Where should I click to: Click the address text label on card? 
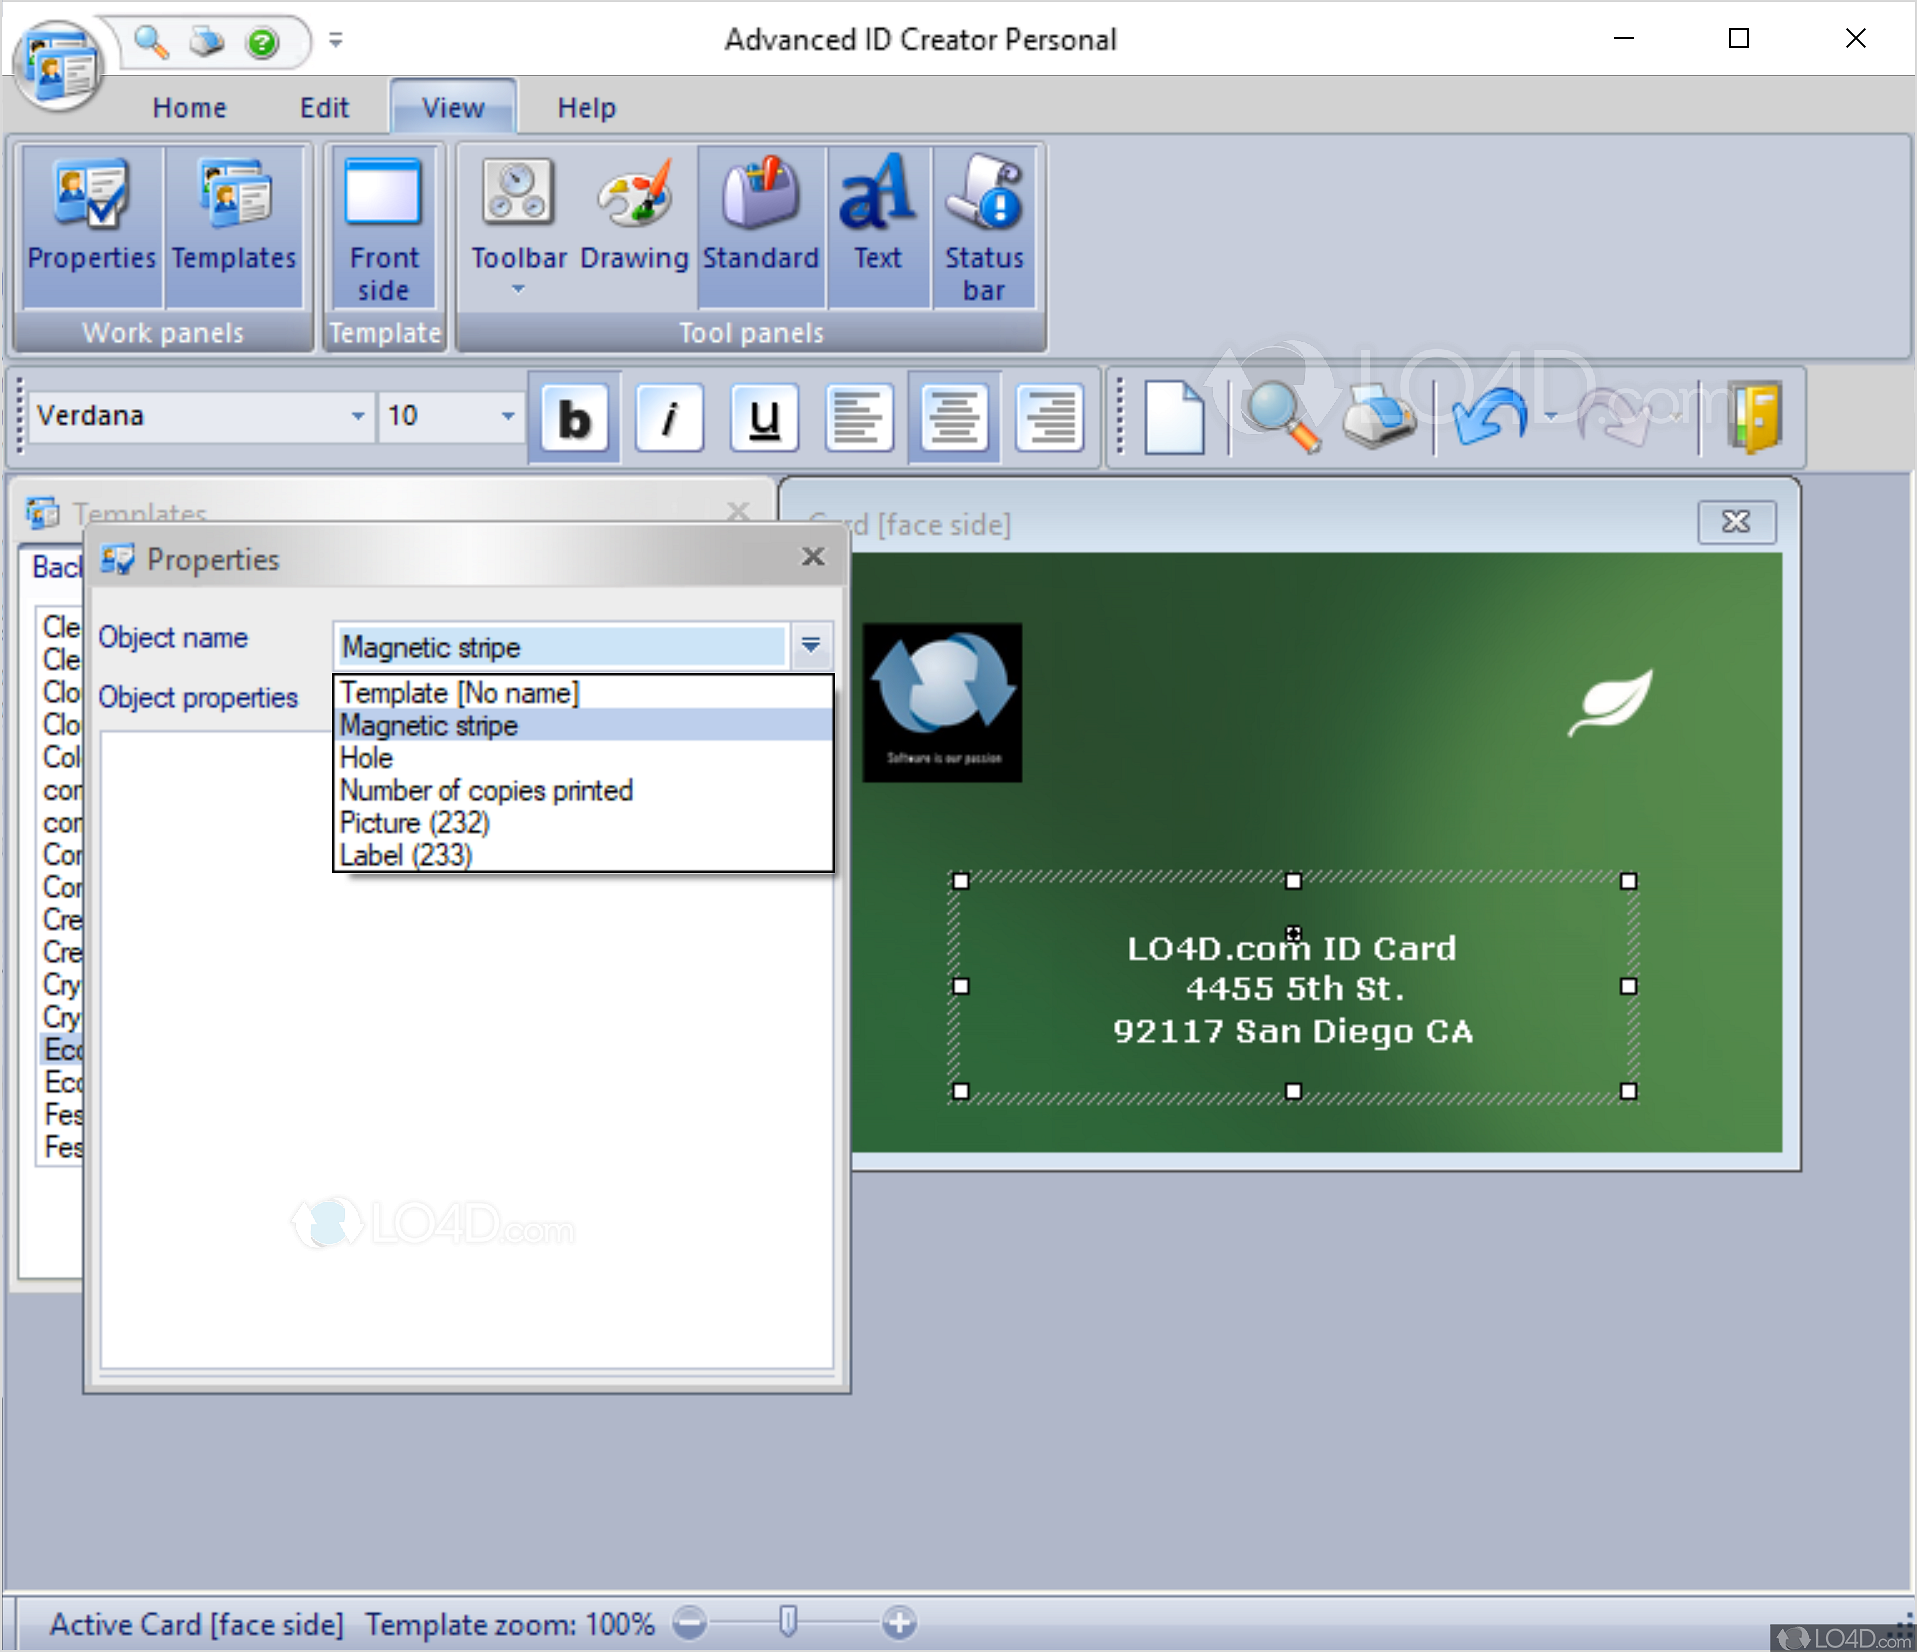click(1293, 989)
